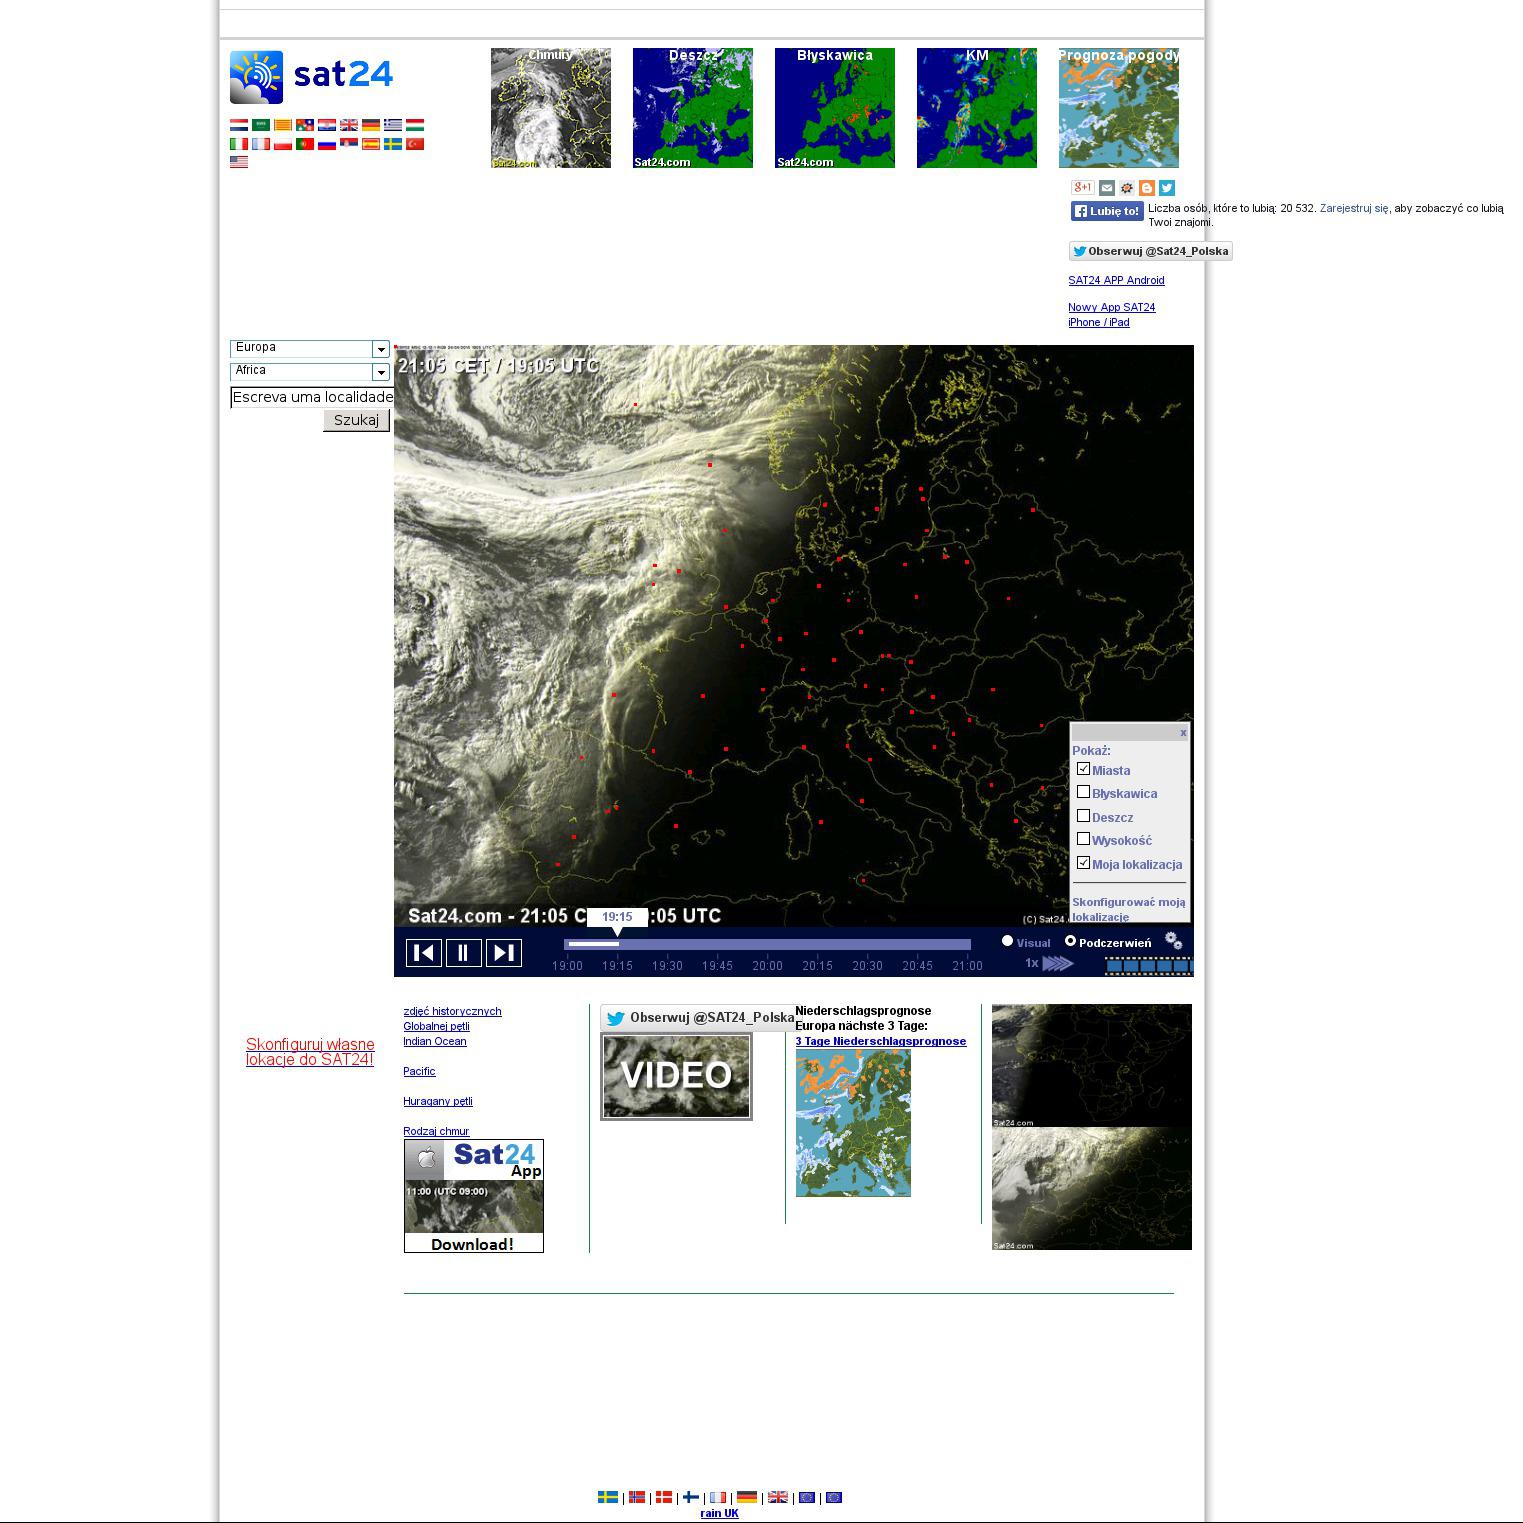Viewport: 1523px width, 1523px height.
Task: Uncheck the Miasta checkbox
Action: coord(1083,770)
